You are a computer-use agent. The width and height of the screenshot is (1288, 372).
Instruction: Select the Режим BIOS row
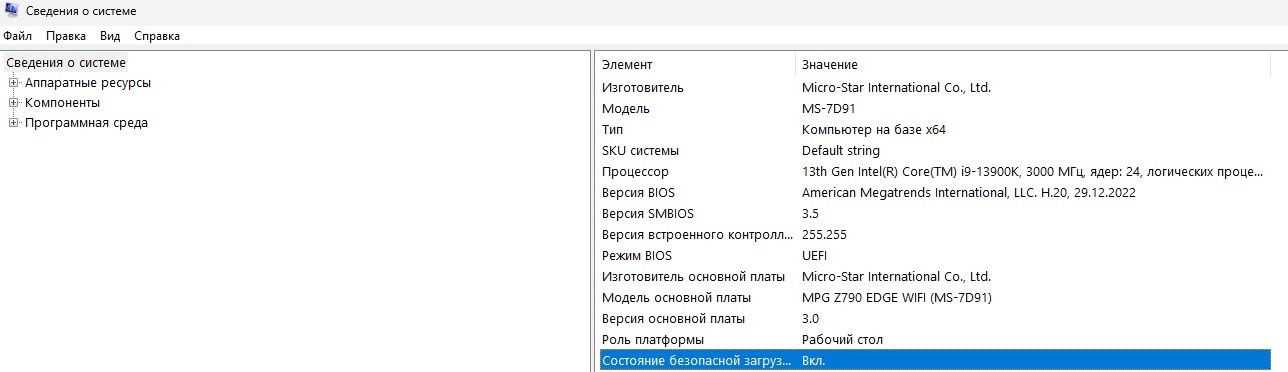(x=935, y=255)
